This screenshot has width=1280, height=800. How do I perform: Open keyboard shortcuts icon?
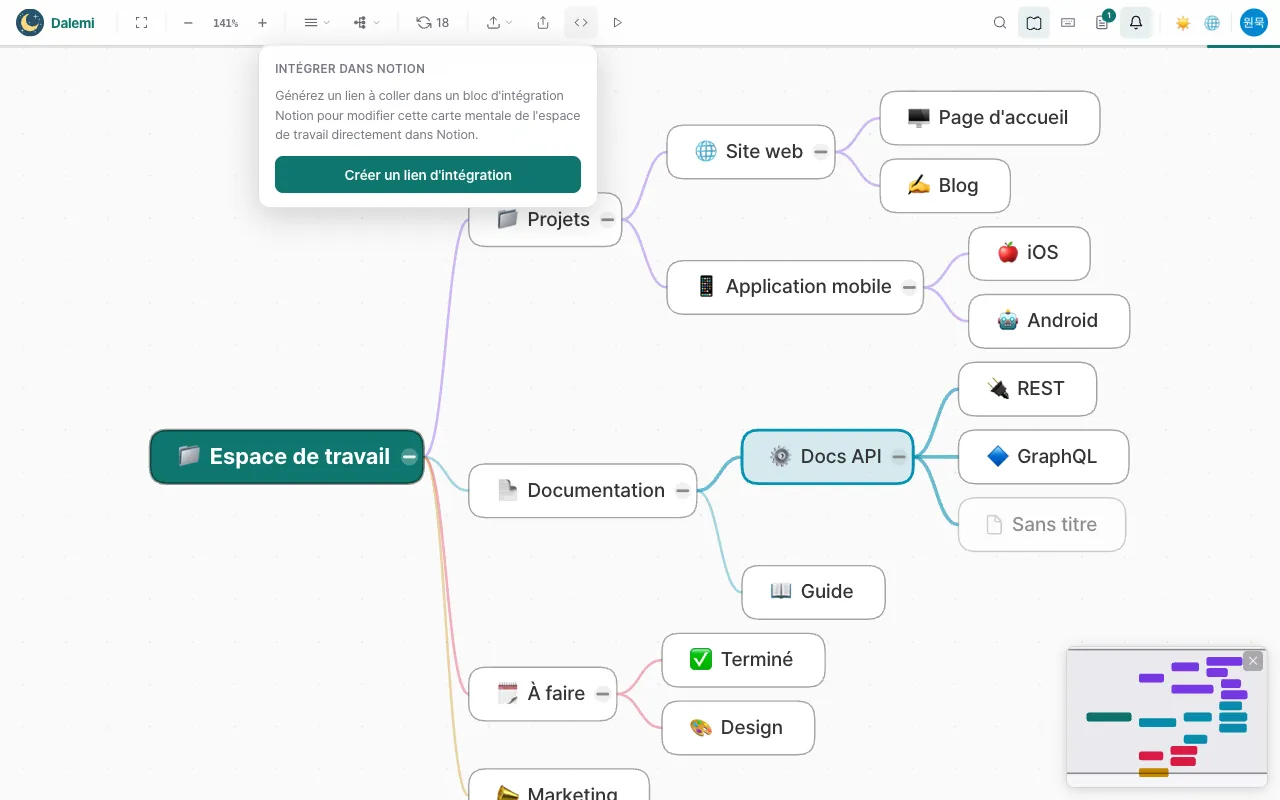pos(1068,22)
